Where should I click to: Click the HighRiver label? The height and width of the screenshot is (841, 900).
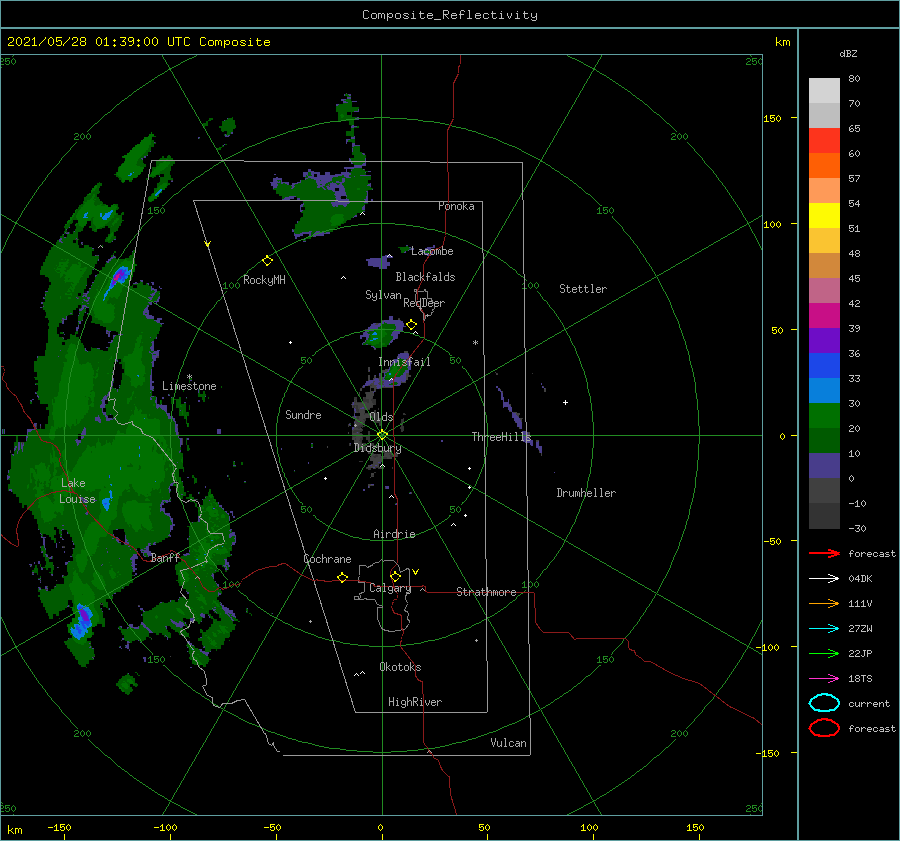[415, 702]
